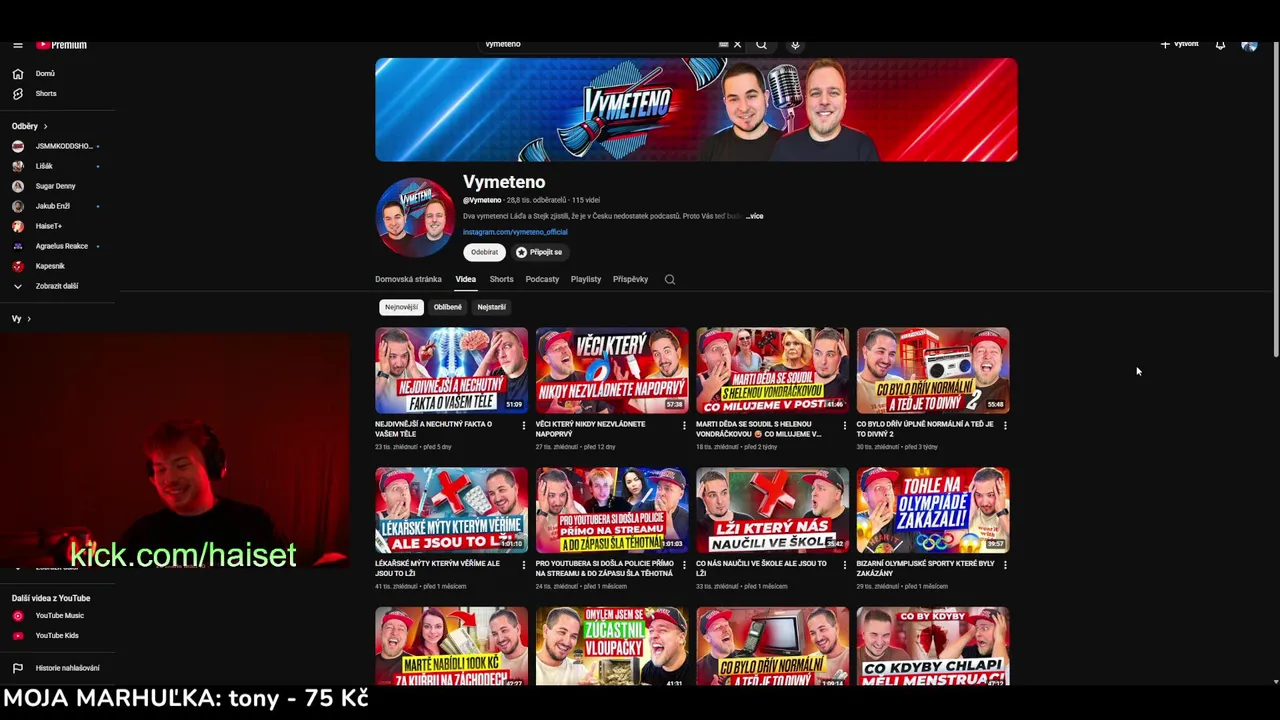
Task: Clear the search box with X
Action: click(738, 44)
